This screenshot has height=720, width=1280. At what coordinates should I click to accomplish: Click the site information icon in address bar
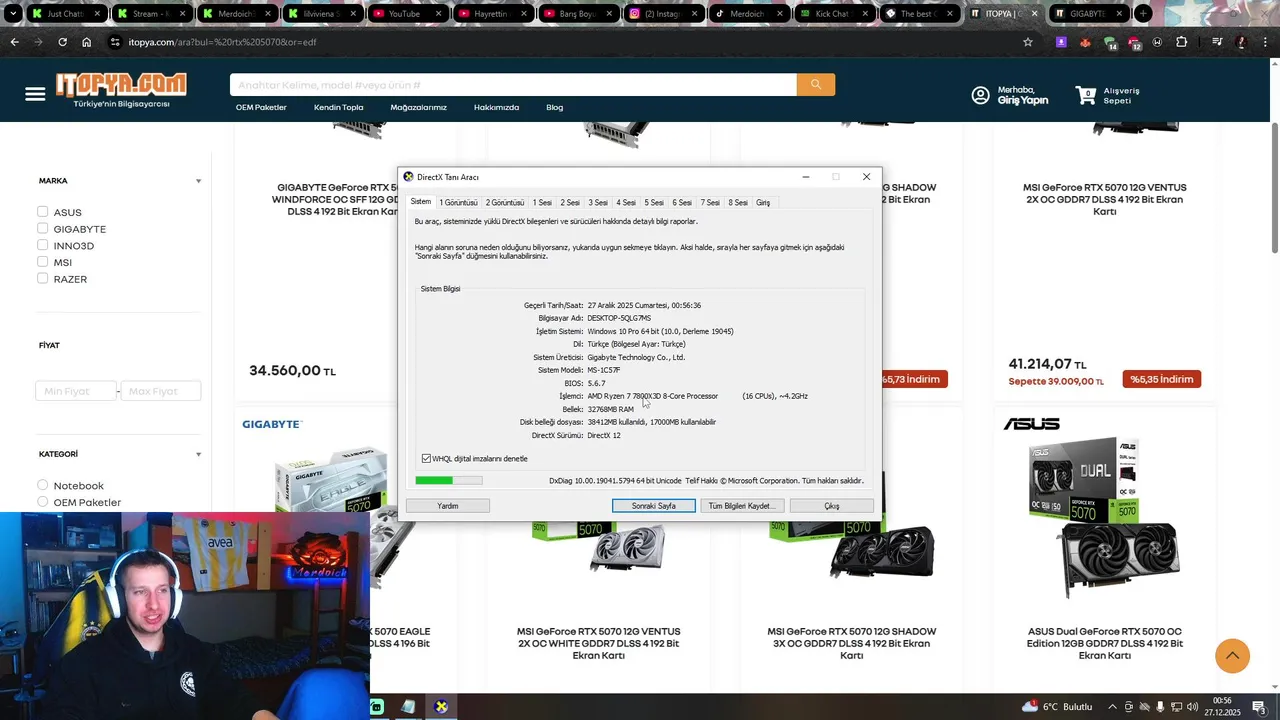[x=115, y=42]
